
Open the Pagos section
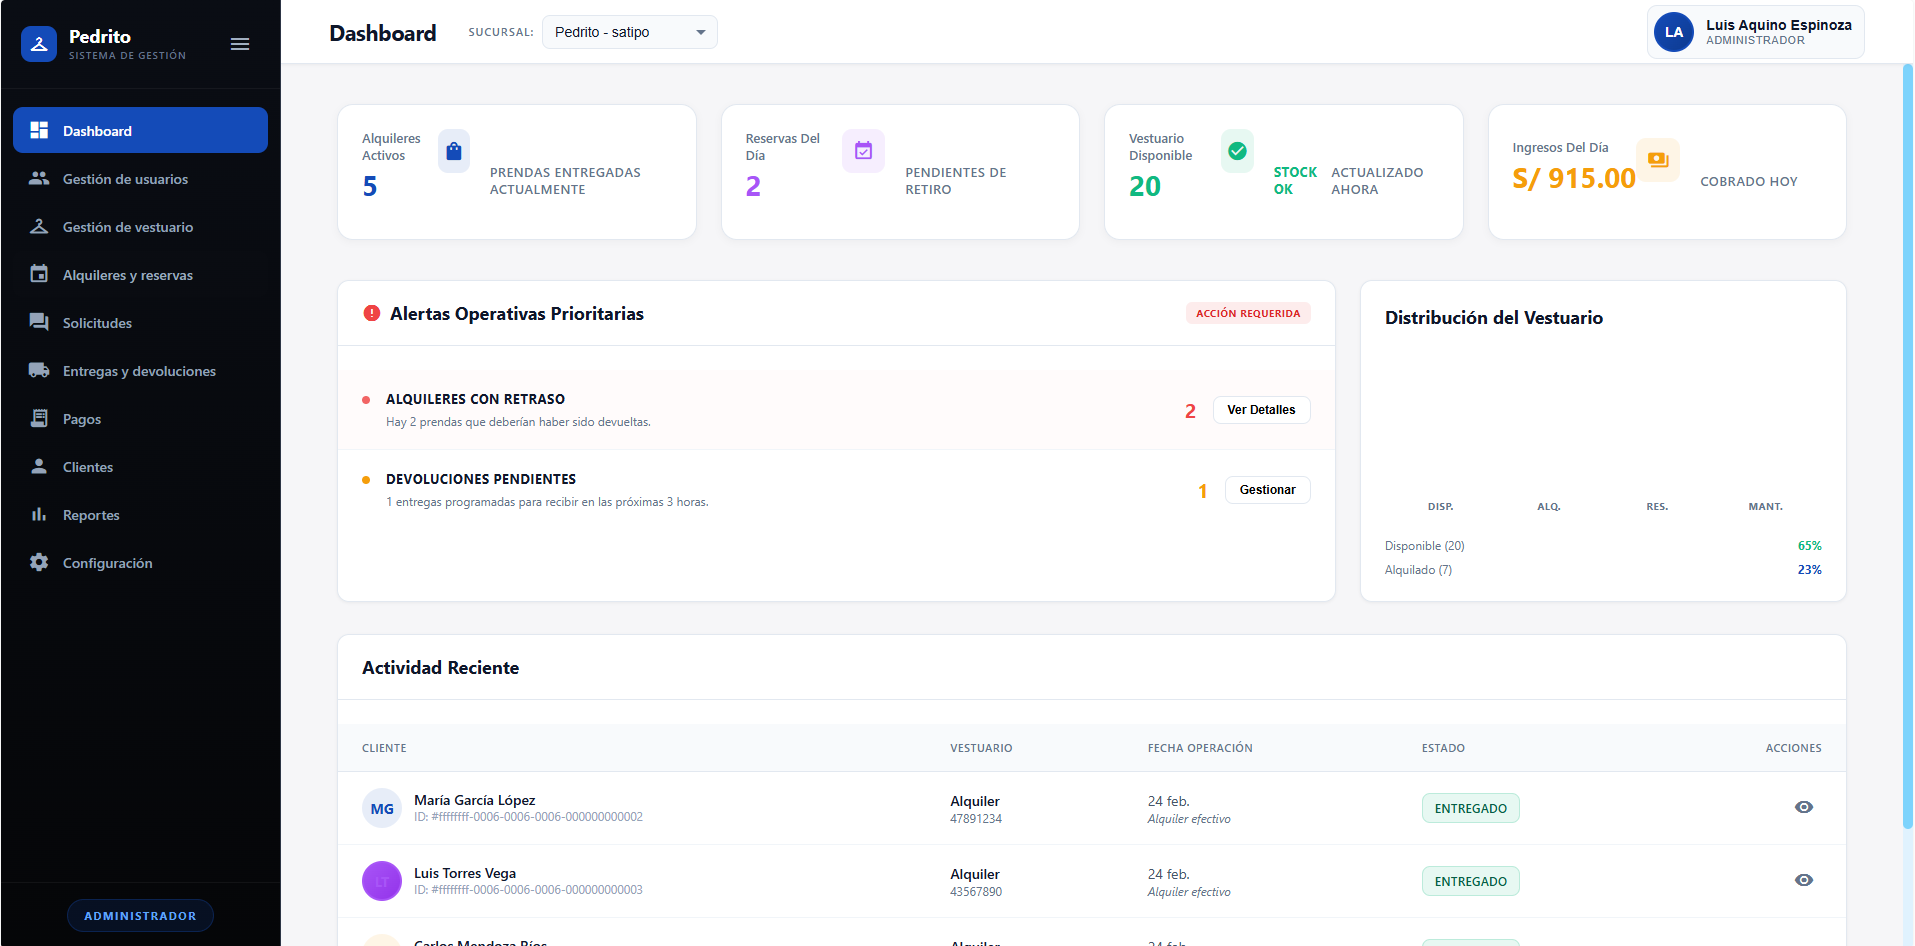(82, 419)
